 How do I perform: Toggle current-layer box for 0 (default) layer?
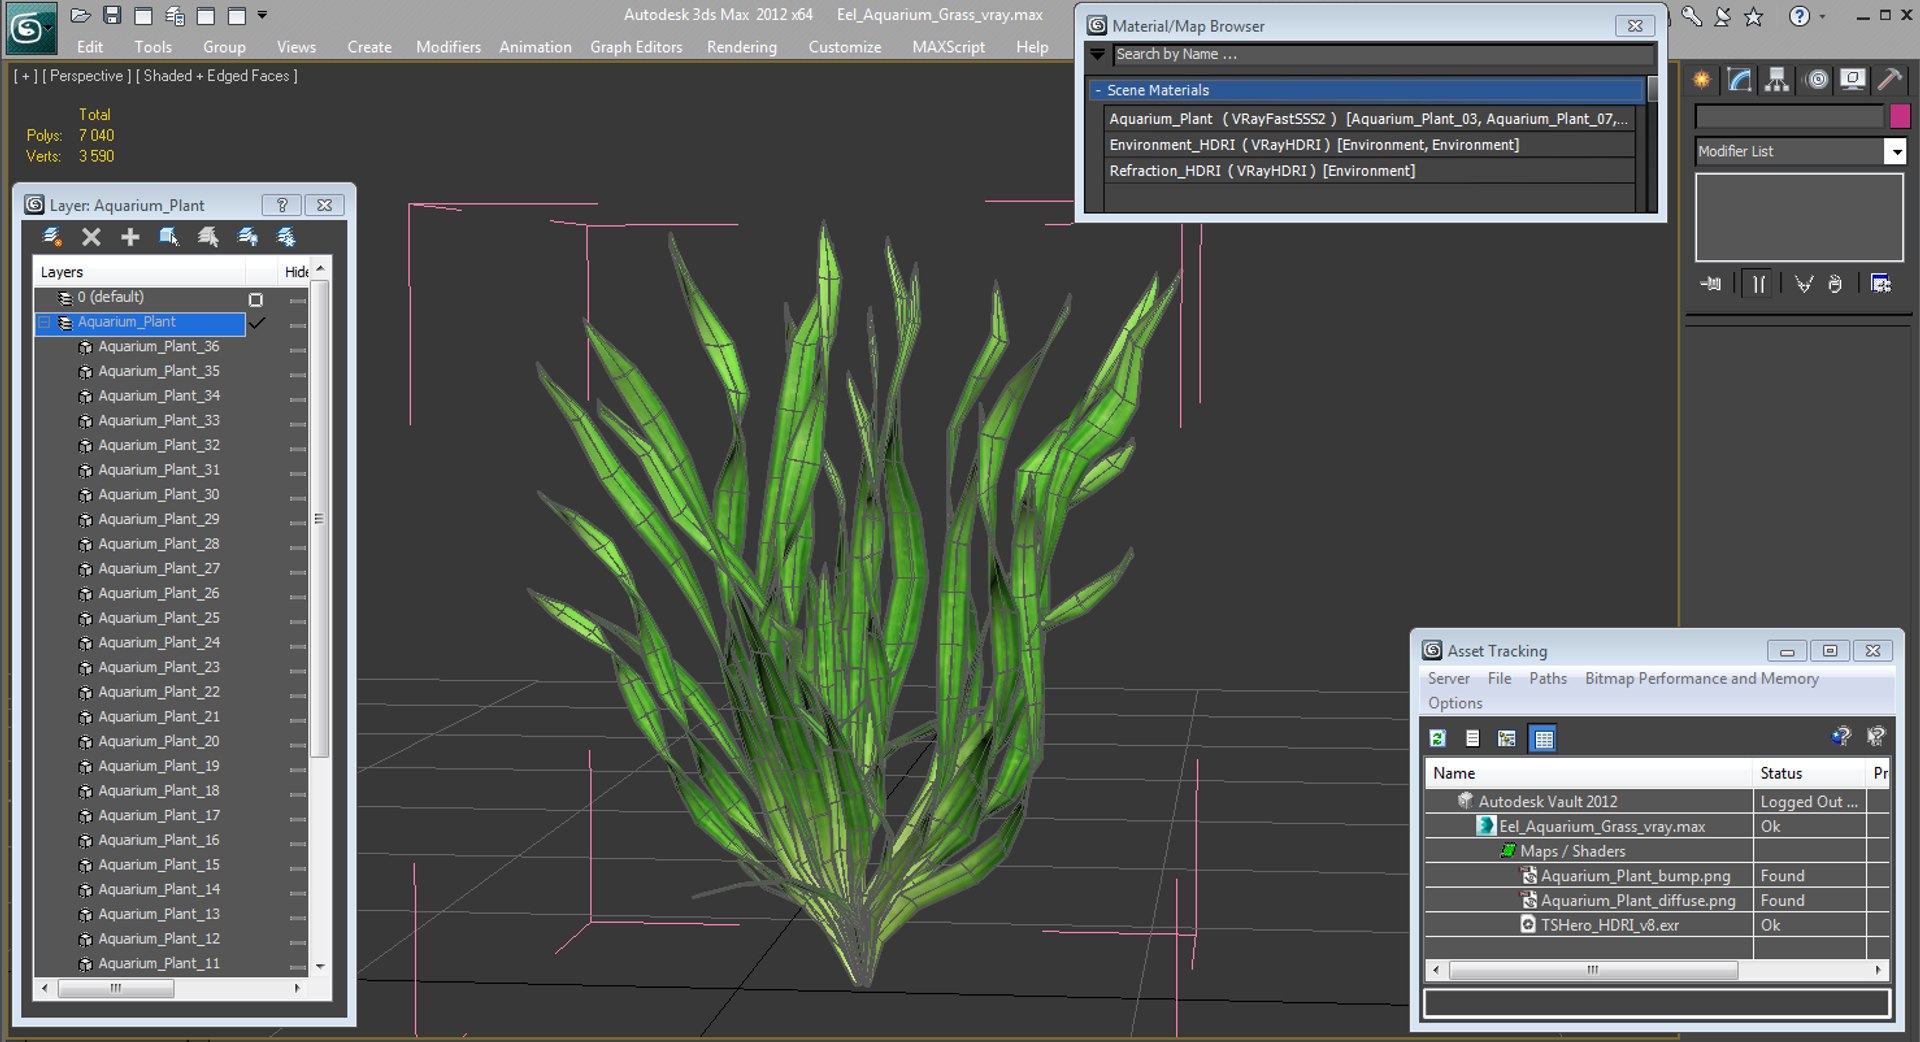pyautogui.click(x=256, y=299)
